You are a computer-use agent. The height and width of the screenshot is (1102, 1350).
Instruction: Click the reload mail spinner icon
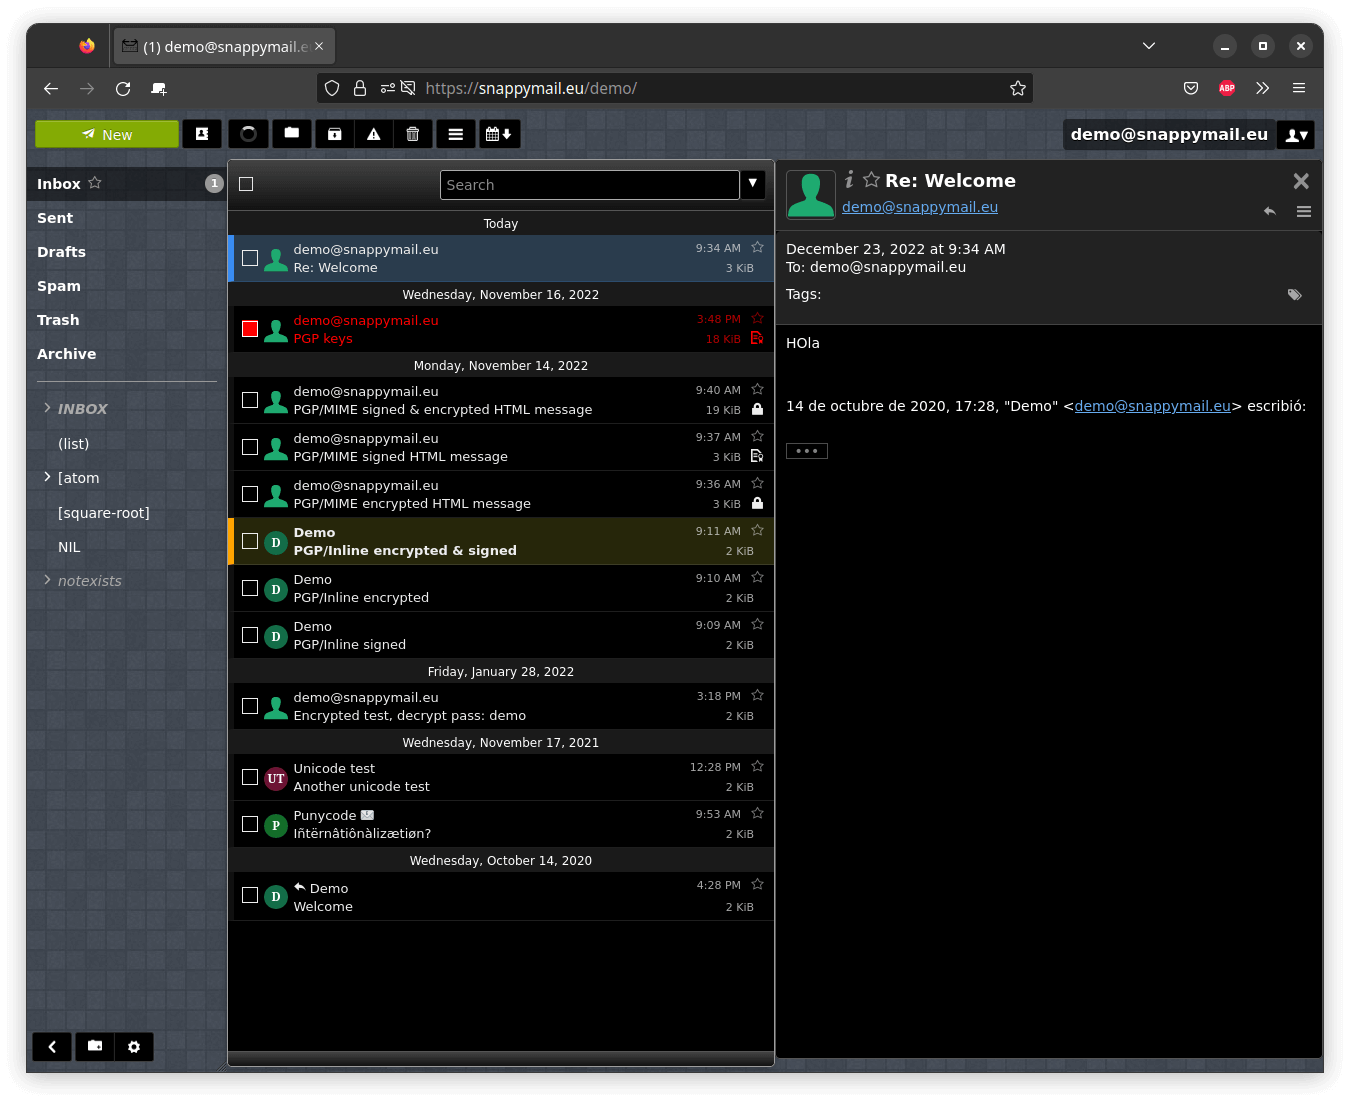(249, 134)
